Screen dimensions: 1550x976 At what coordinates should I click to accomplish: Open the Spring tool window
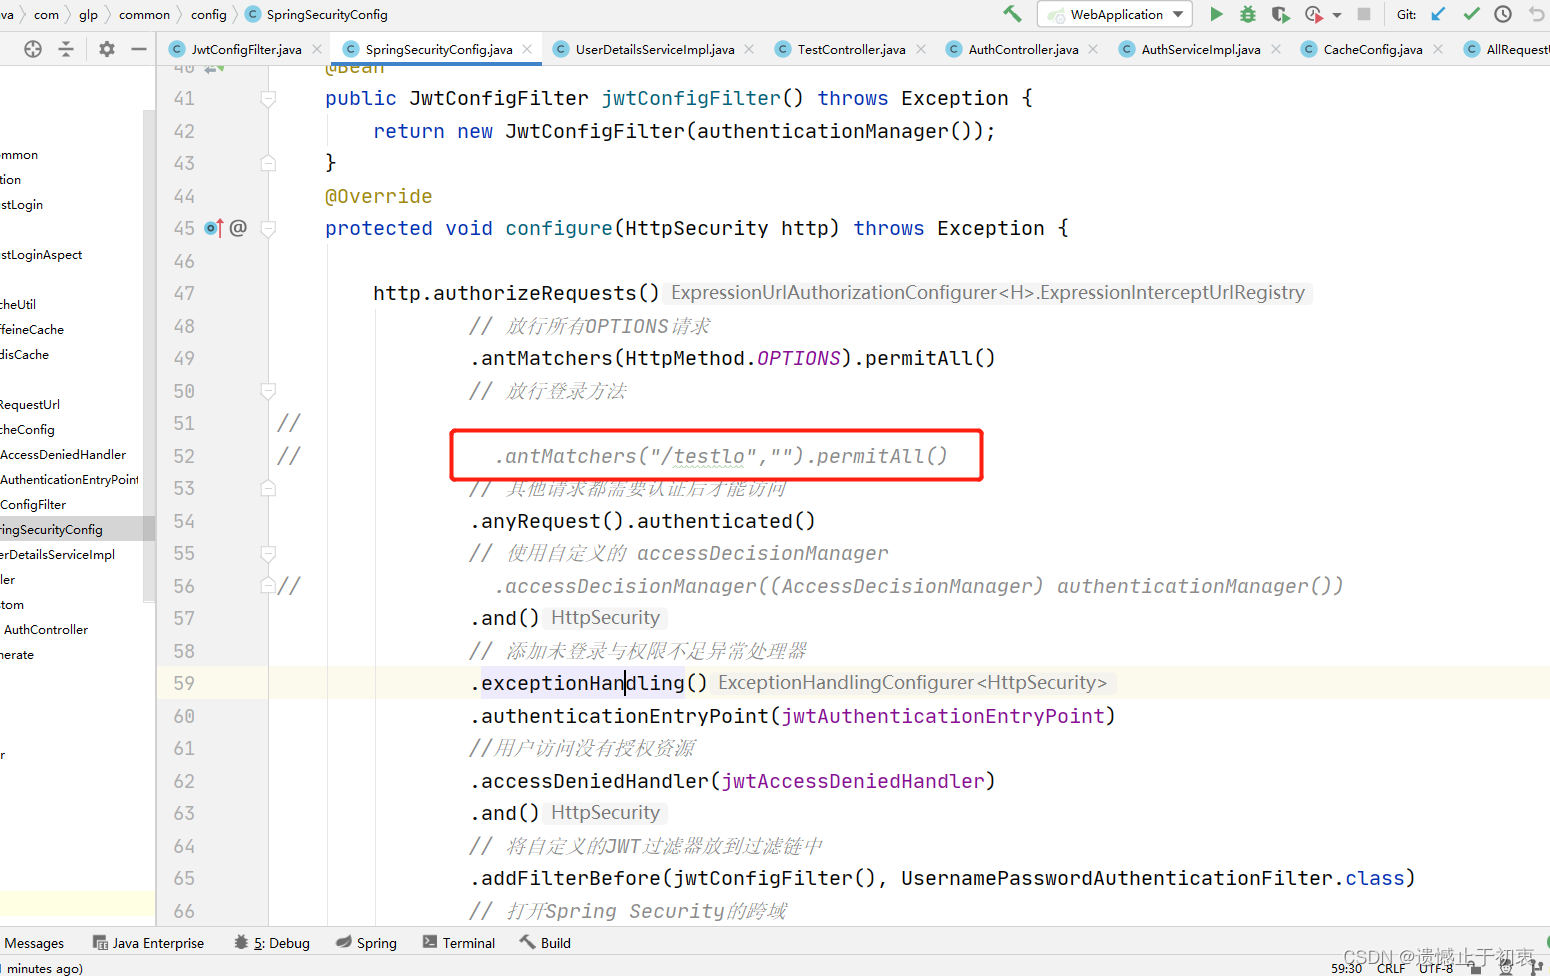point(366,943)
